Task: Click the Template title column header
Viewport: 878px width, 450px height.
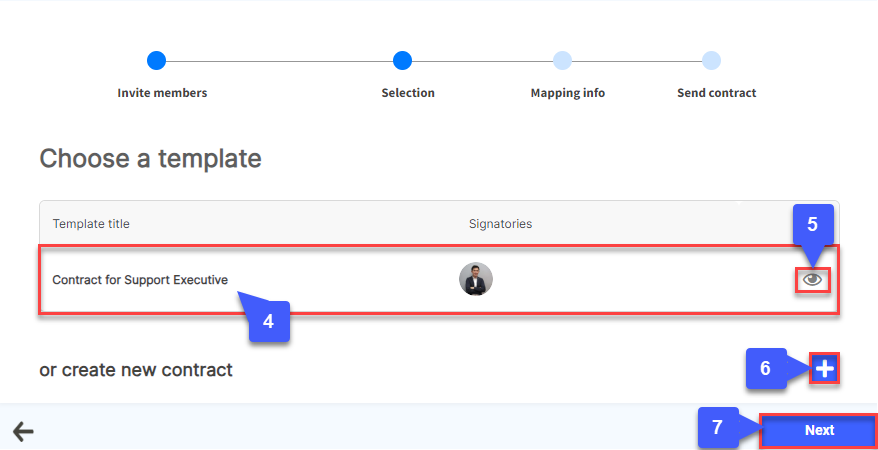Action: point(91,224)
